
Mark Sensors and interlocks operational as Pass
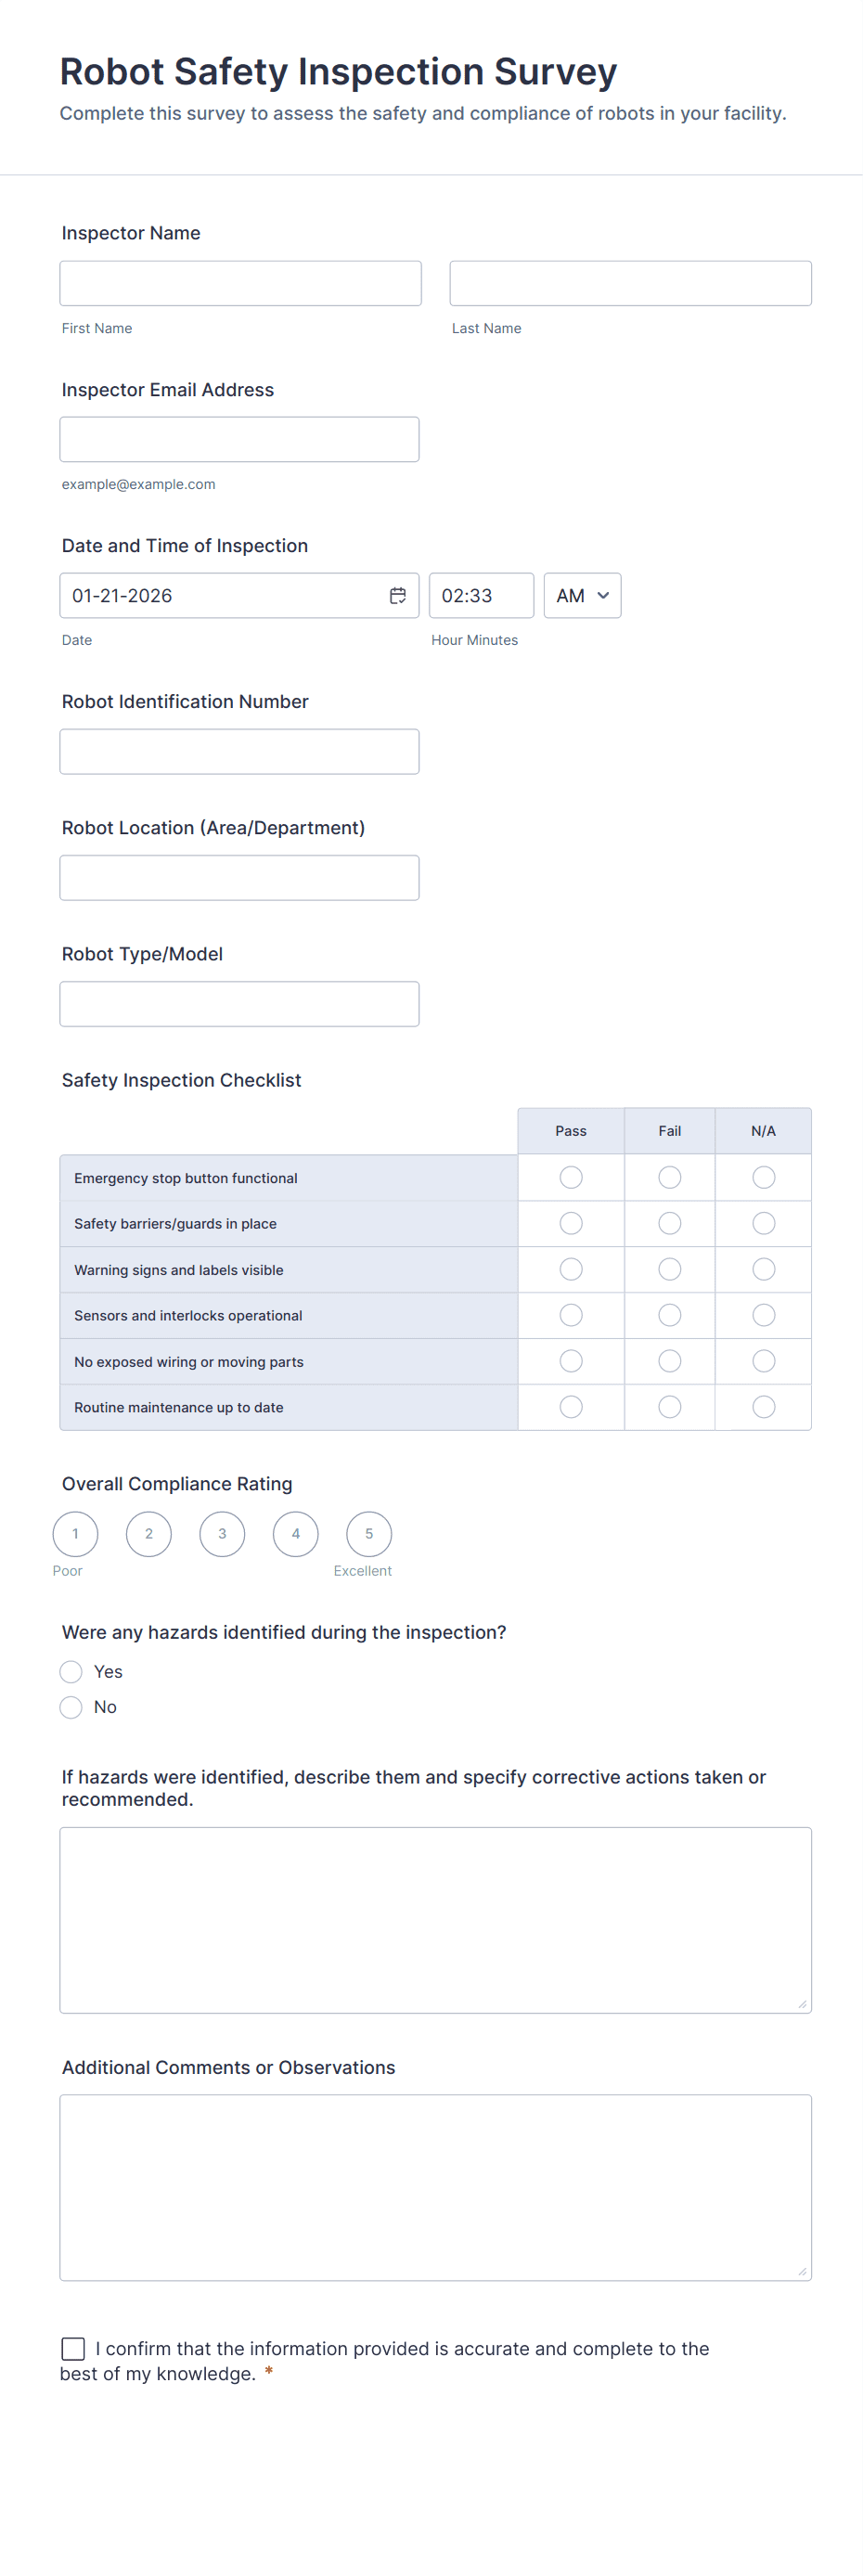coord(571,1316)
